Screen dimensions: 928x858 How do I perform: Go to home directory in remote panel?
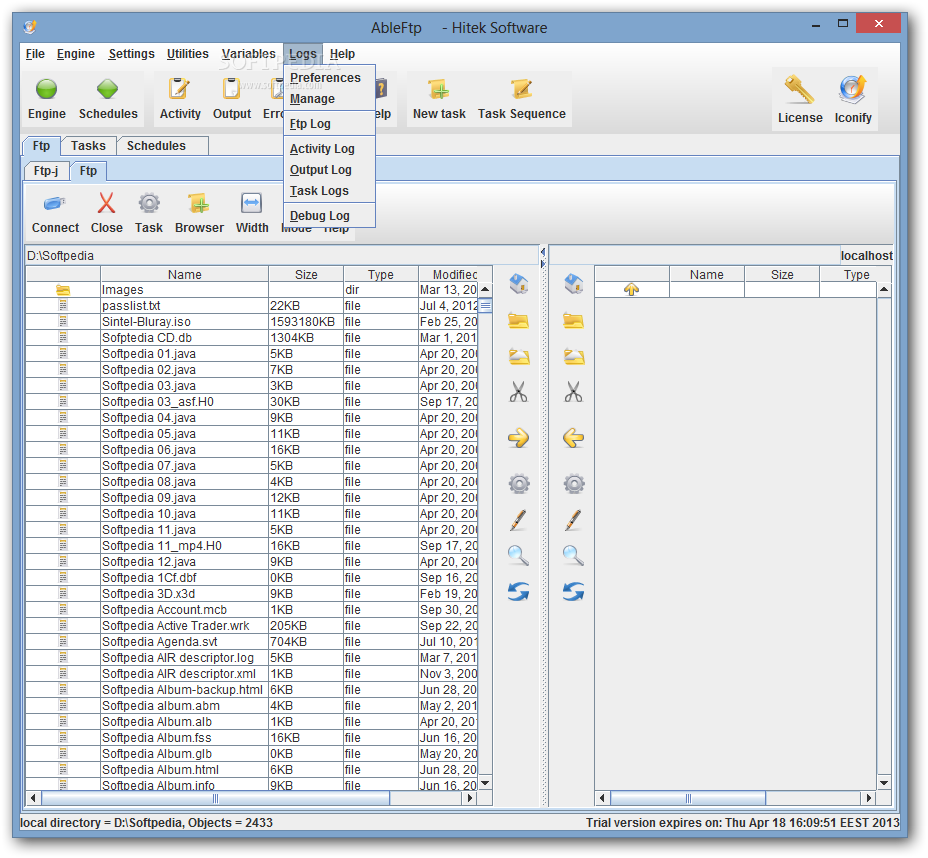click(573, 283)
